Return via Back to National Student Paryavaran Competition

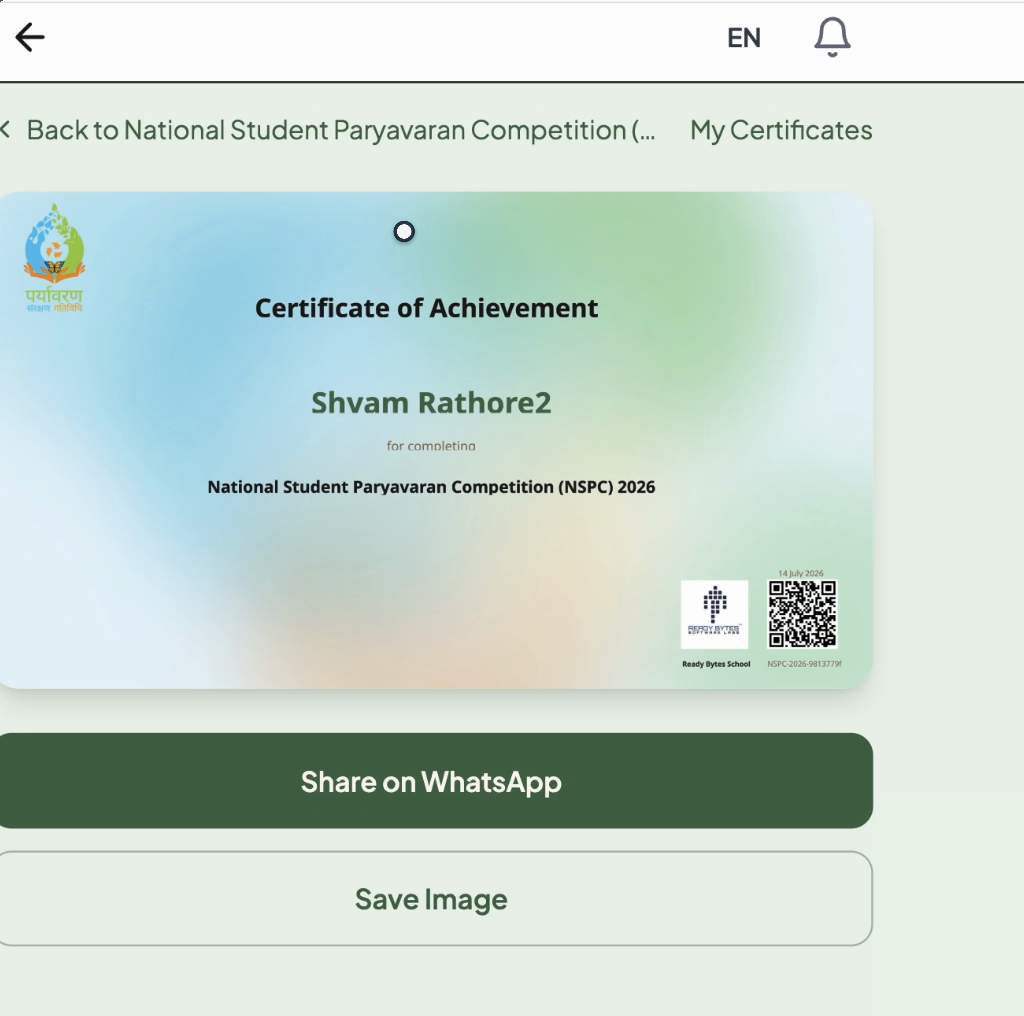[341, 130]
